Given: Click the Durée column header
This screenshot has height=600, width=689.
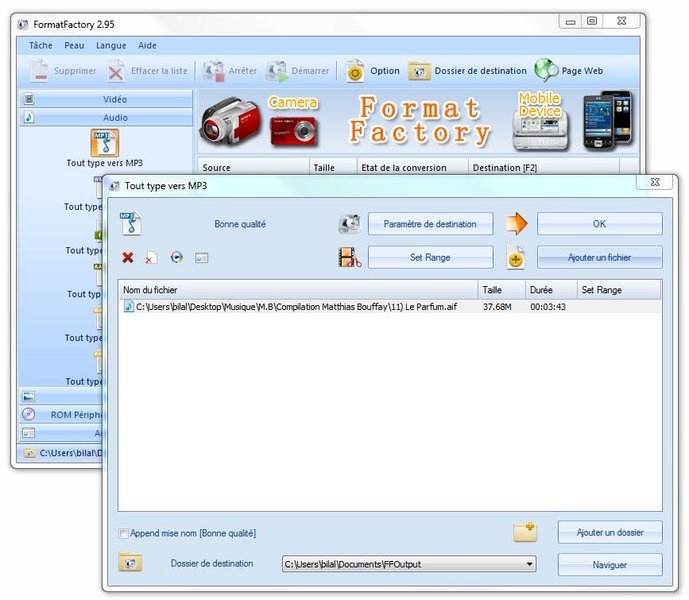Looking at the screenshot, I should point(551,290).
